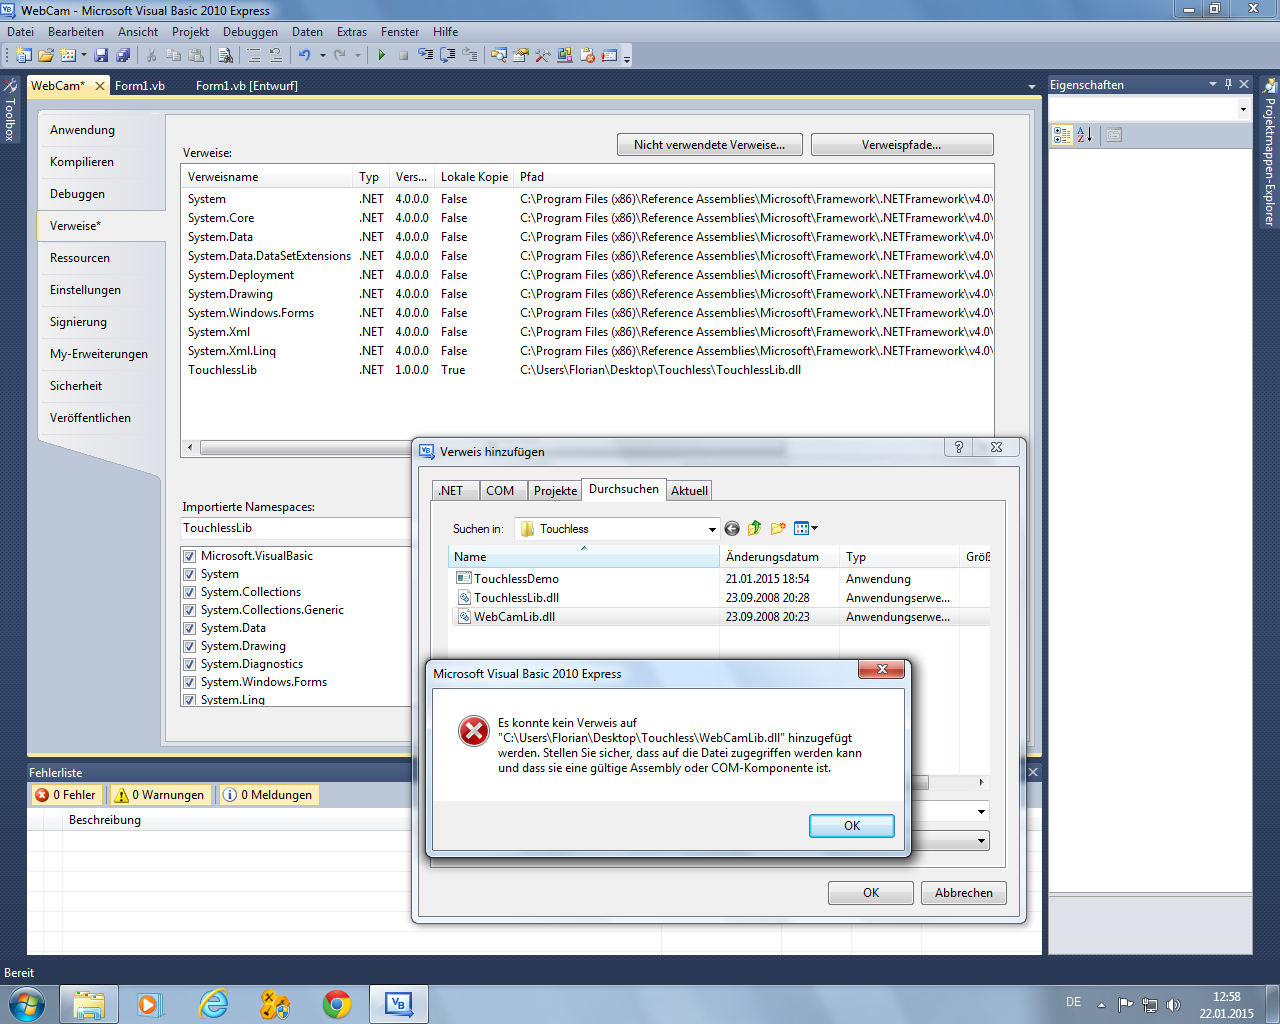
Task: Select the TouchlessLib.dll file row
Action: click(x=720, y=598)
